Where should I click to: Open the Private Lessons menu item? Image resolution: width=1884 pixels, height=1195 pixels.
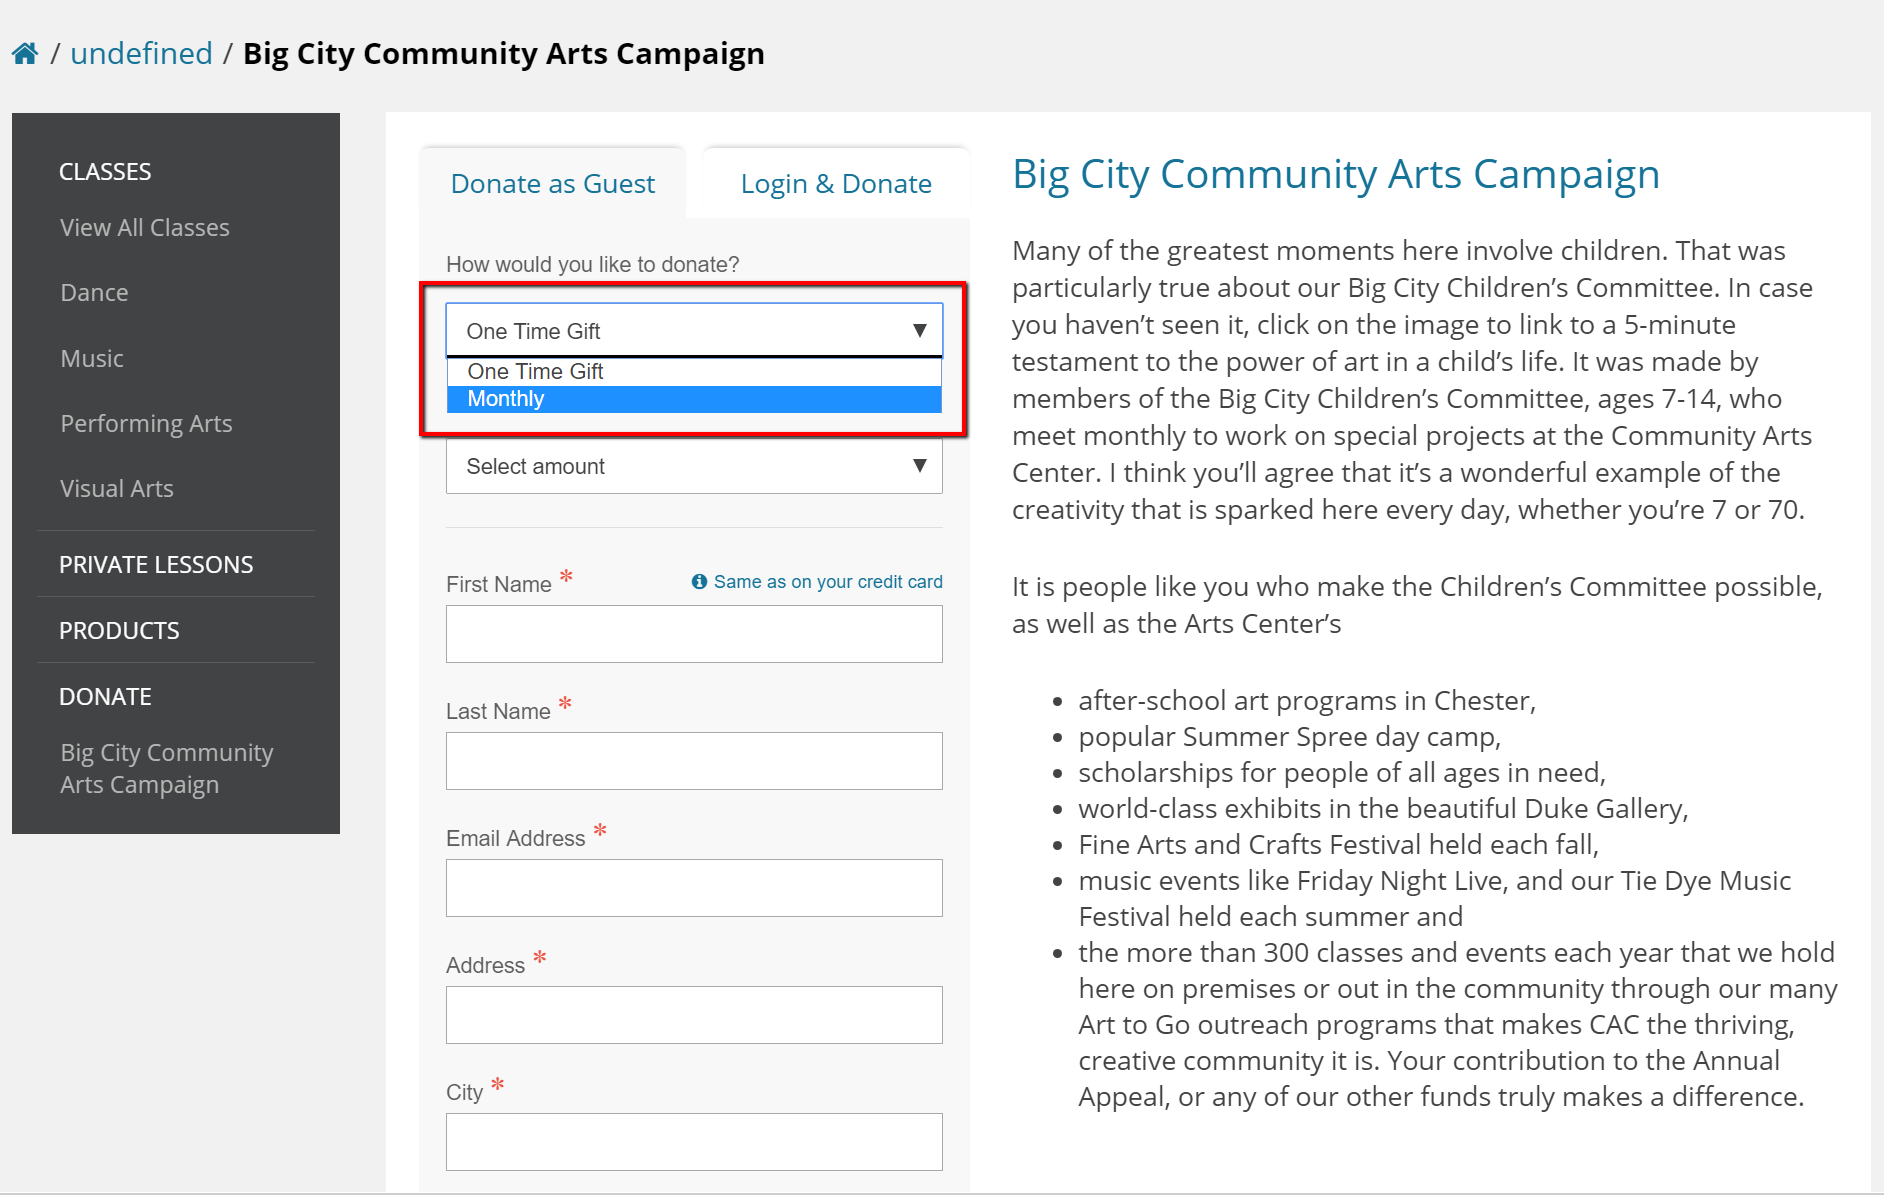click(x=156, y=565)
